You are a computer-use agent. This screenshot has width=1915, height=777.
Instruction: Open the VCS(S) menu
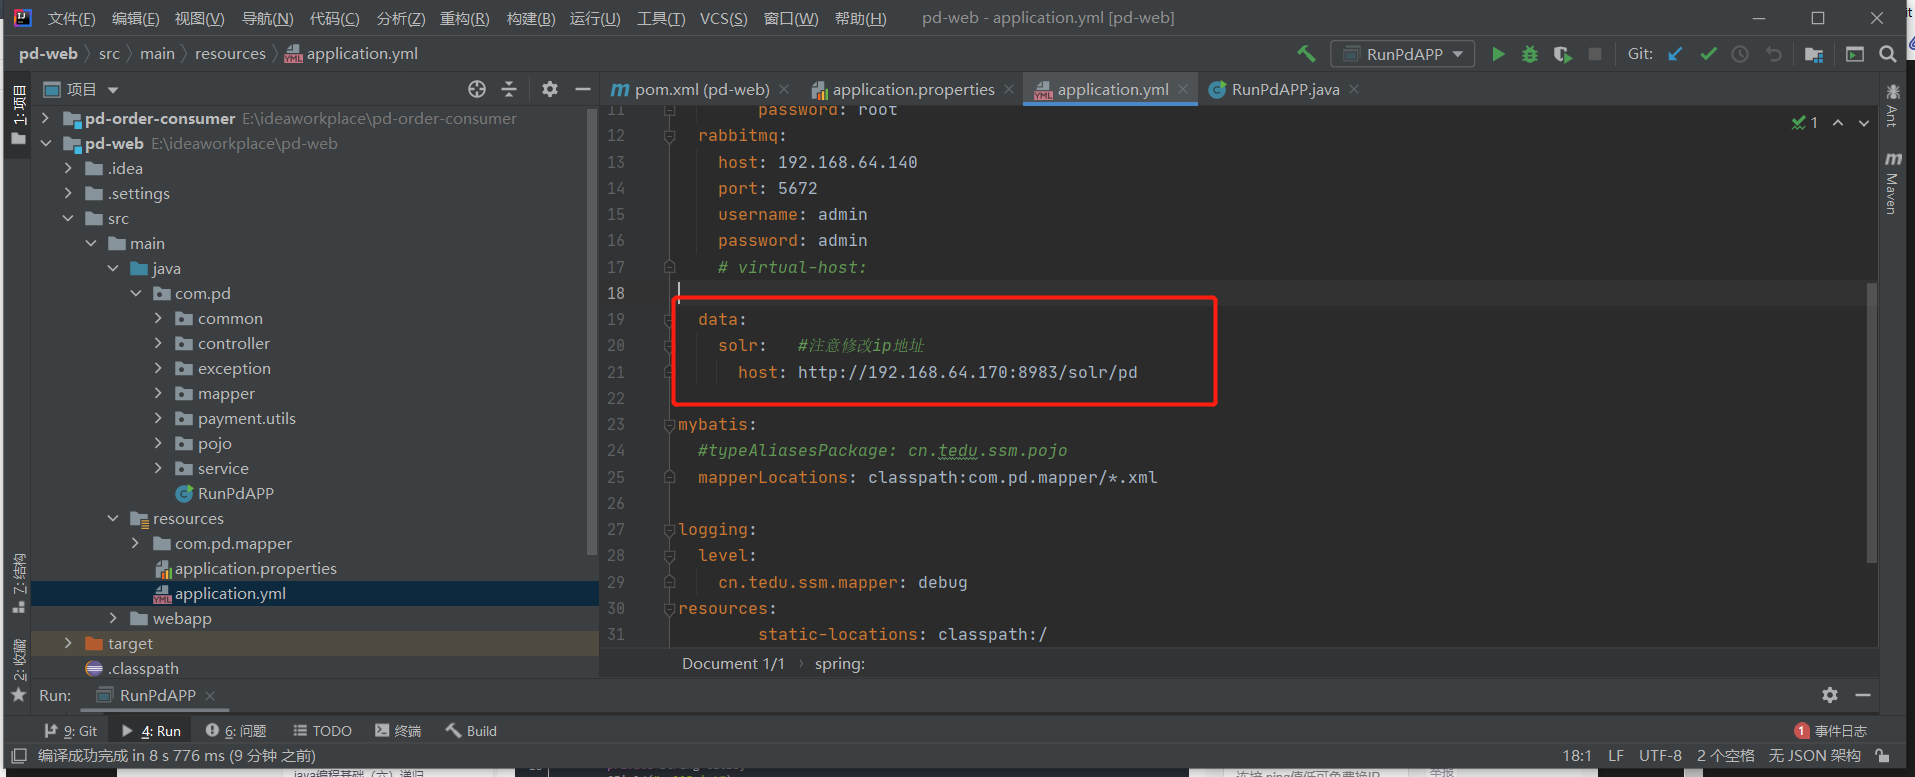pos(723,18)
